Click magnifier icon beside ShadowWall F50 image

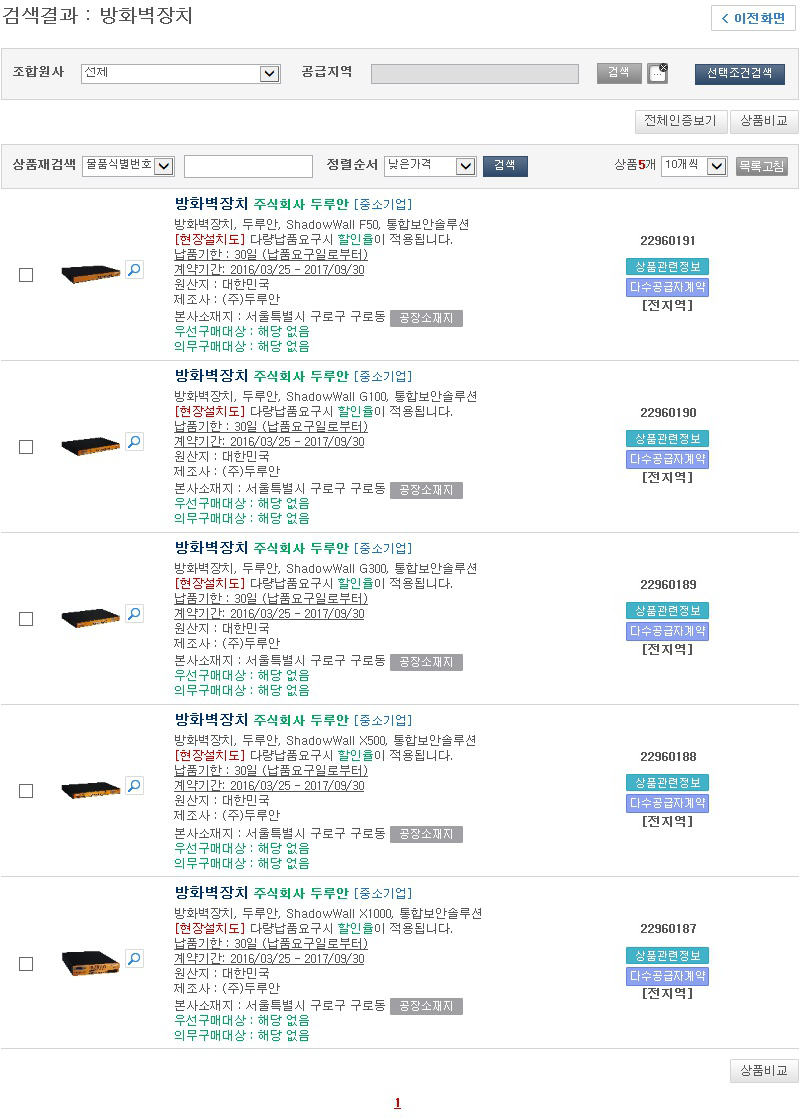134,269
